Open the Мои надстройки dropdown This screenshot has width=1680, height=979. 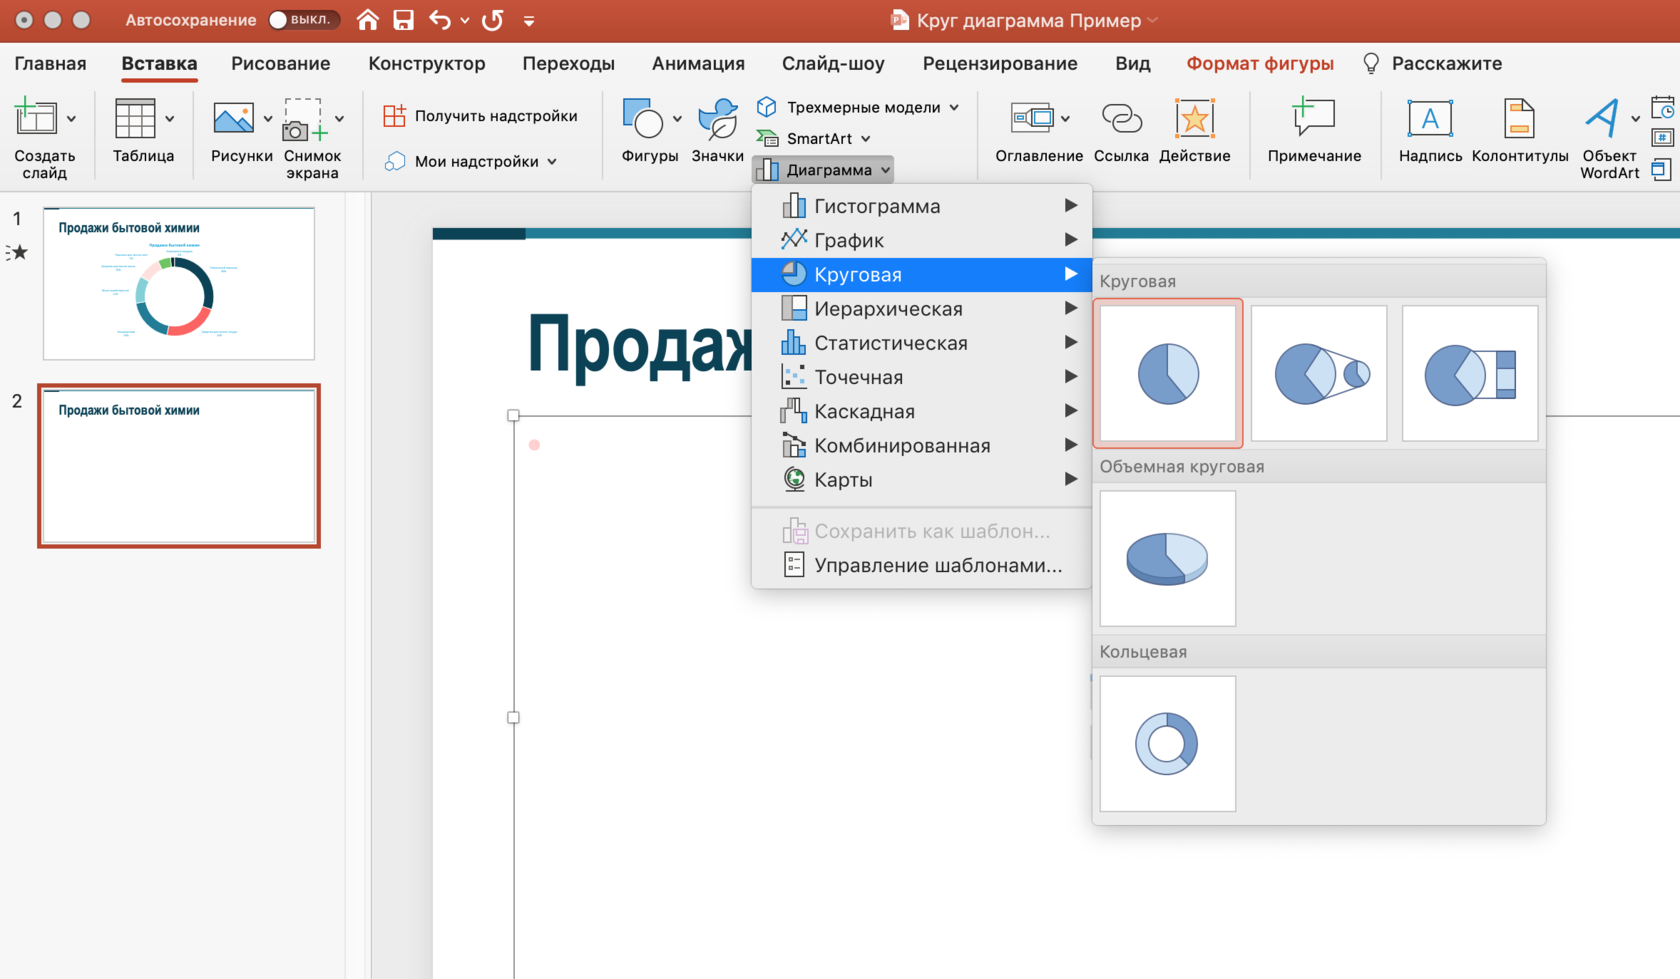[470, 161]
